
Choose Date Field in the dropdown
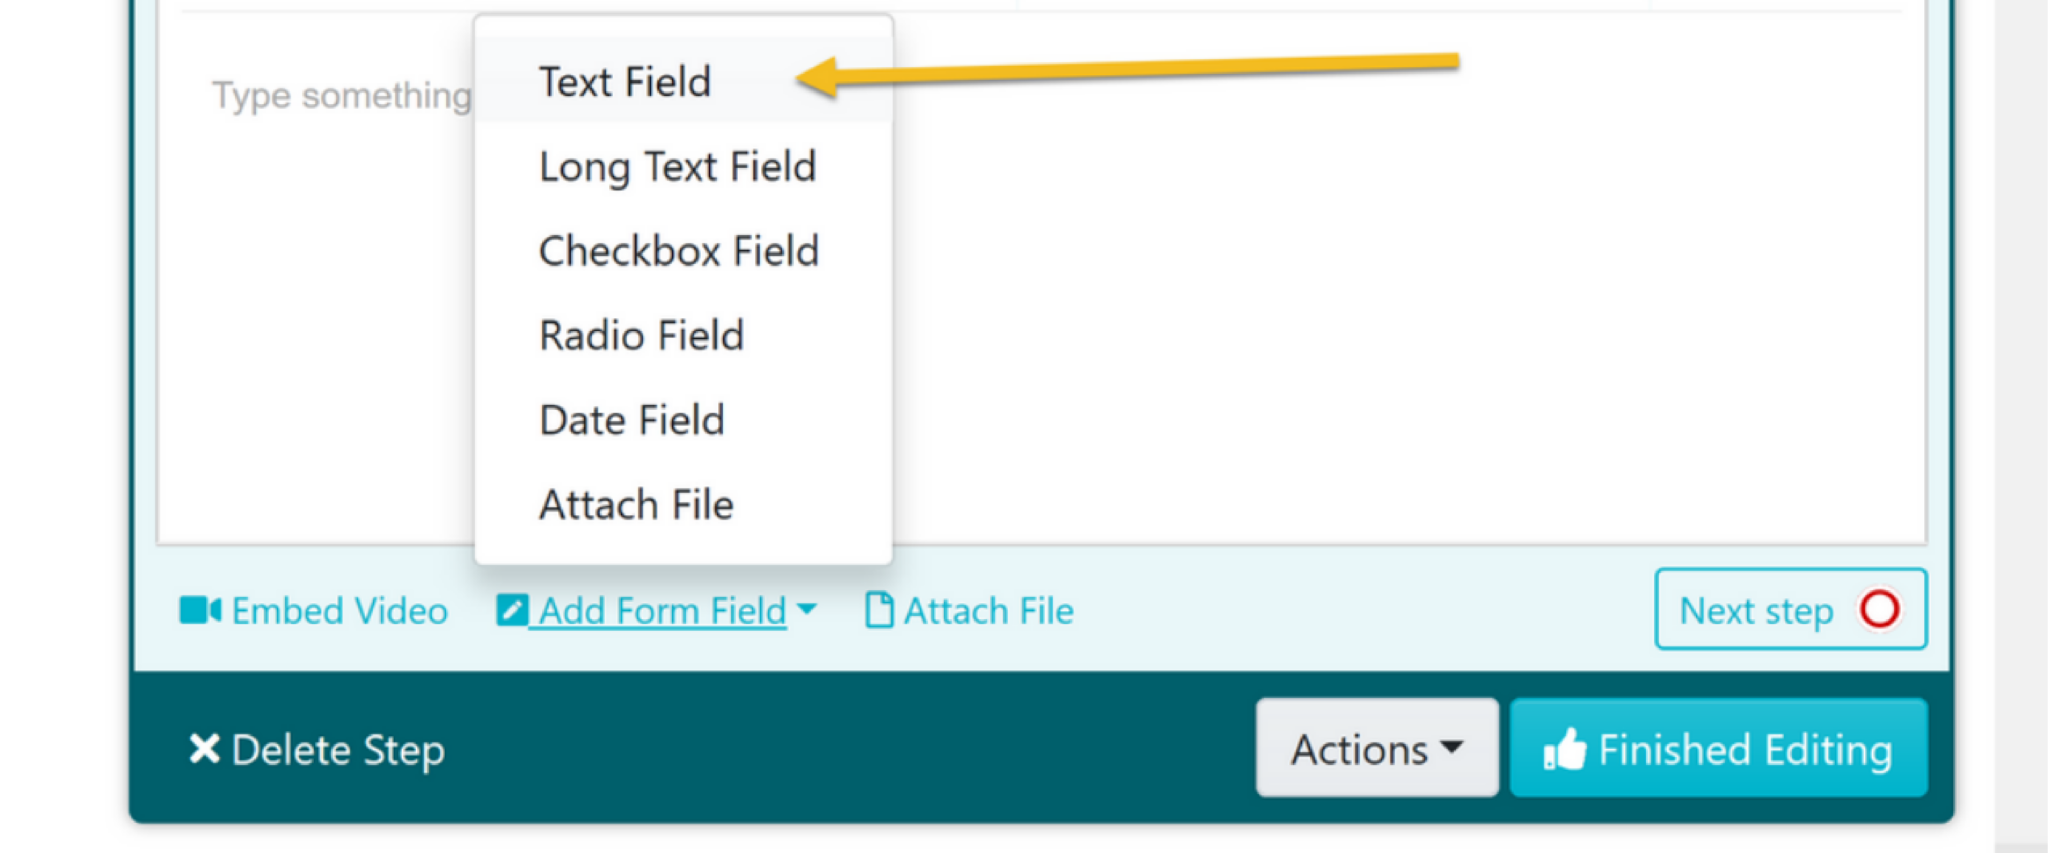tap(683, 420)
